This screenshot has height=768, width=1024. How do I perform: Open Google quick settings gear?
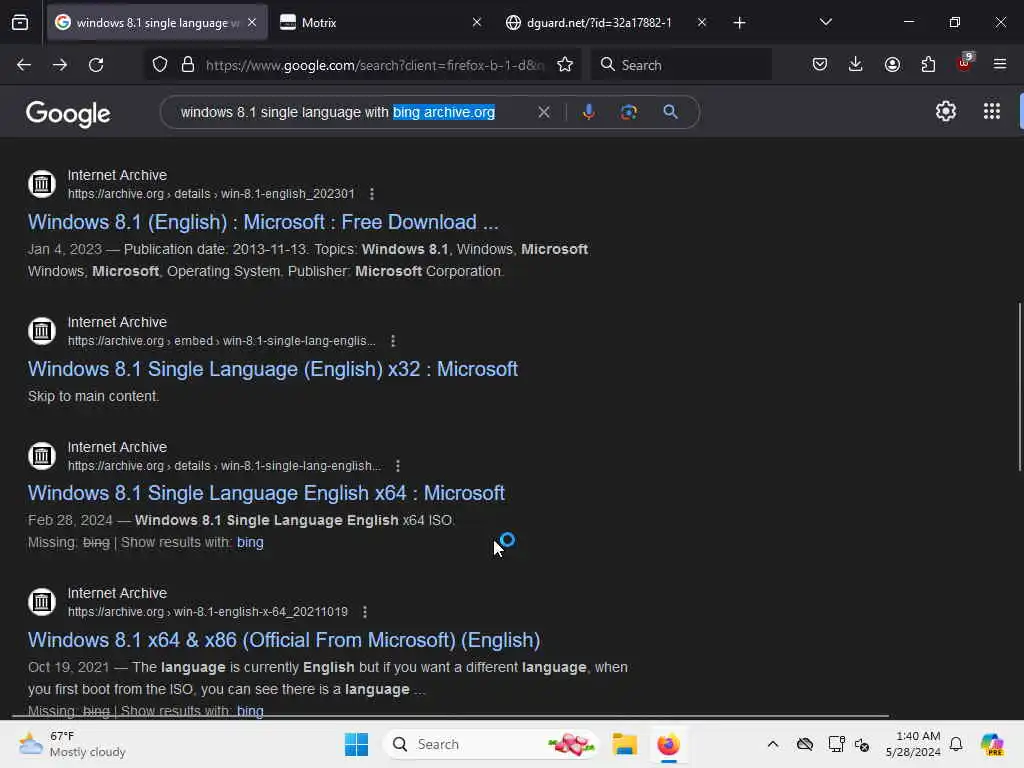point(946,112)
